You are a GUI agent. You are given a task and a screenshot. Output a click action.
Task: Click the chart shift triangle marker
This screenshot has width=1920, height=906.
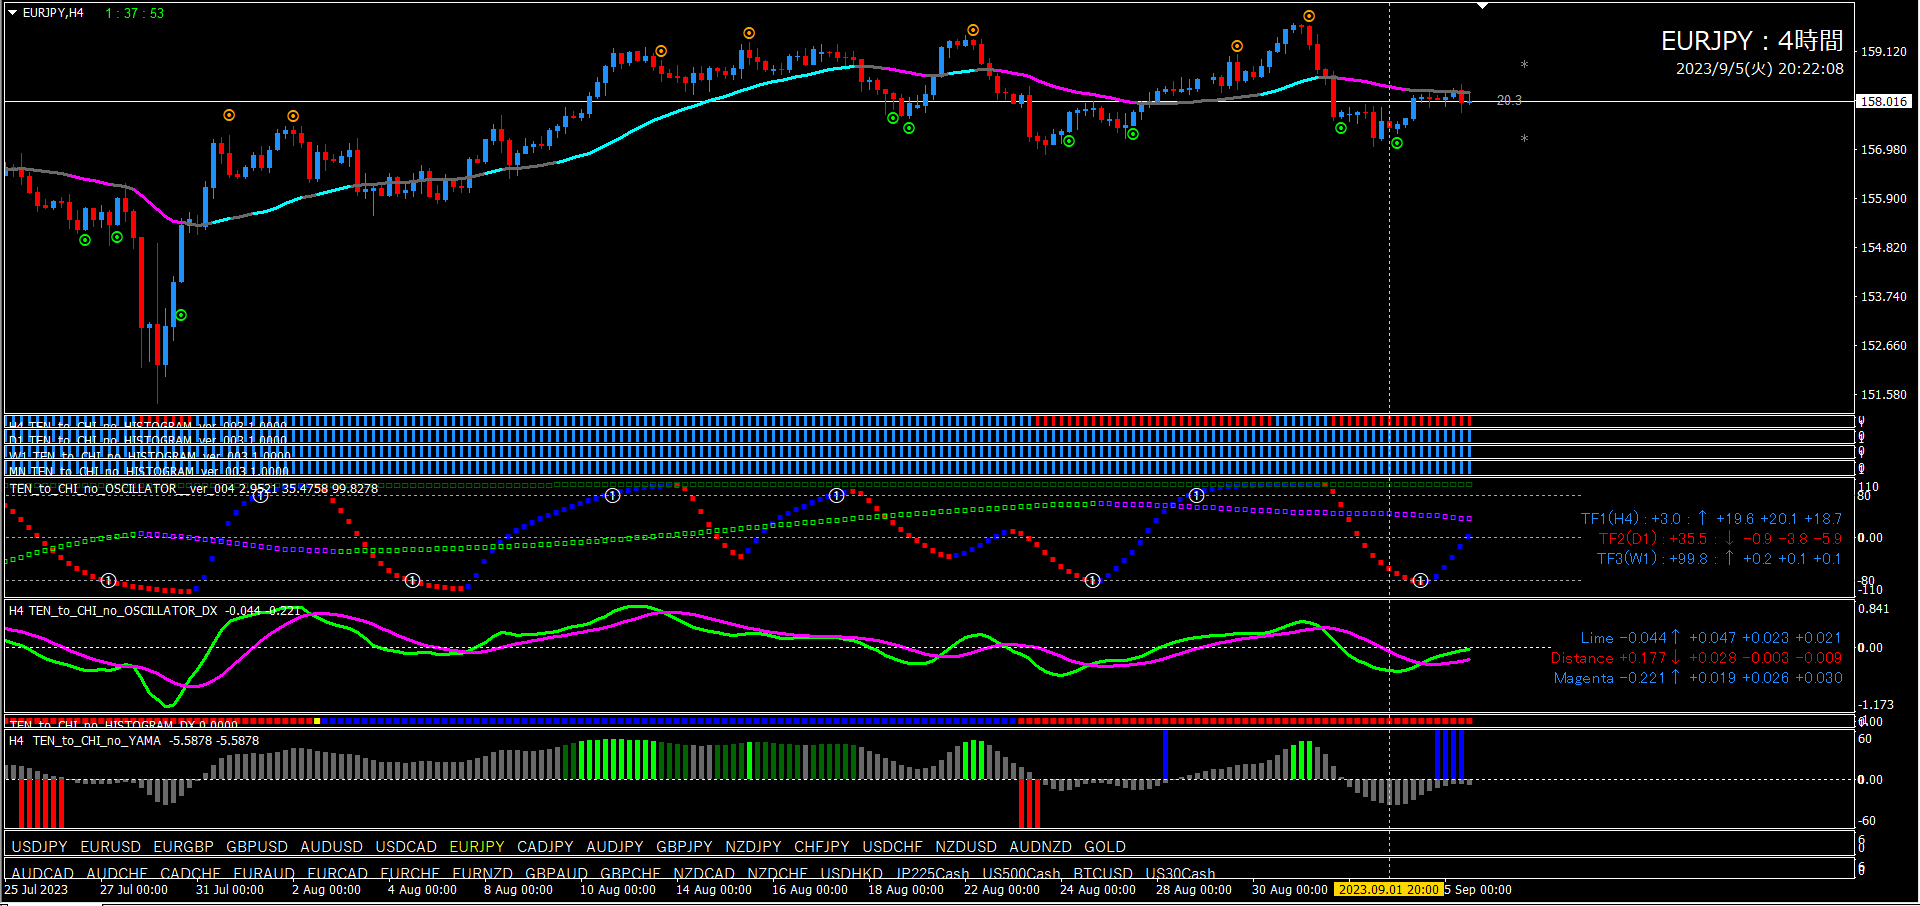point(1483,6)
